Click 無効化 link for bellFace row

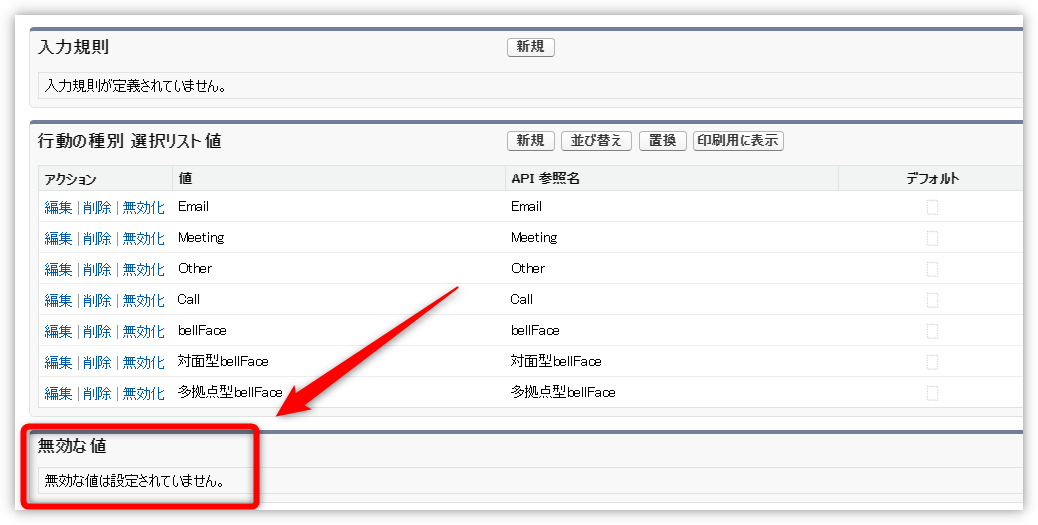click(144, 331)
